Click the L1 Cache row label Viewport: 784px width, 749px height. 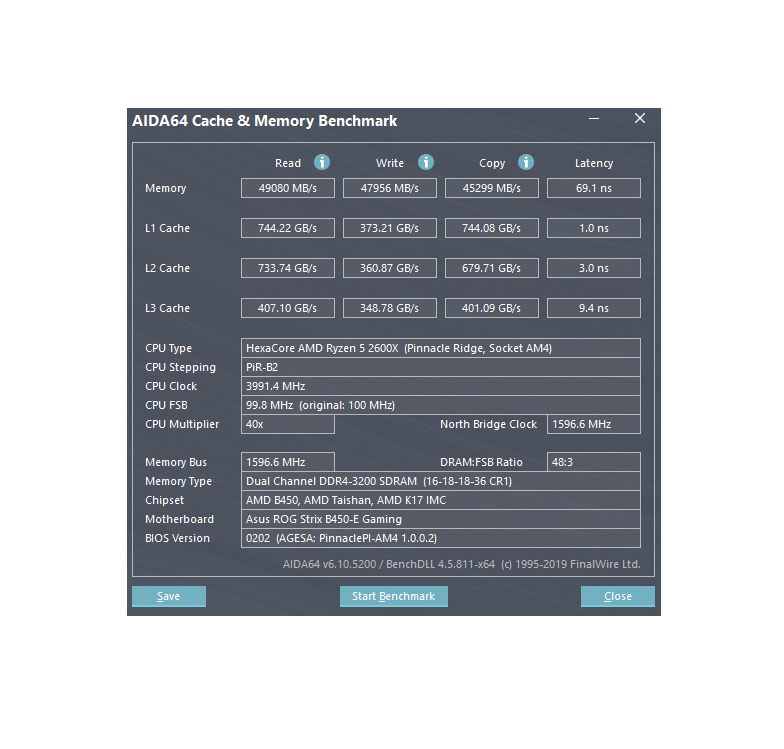pos(167,228)
